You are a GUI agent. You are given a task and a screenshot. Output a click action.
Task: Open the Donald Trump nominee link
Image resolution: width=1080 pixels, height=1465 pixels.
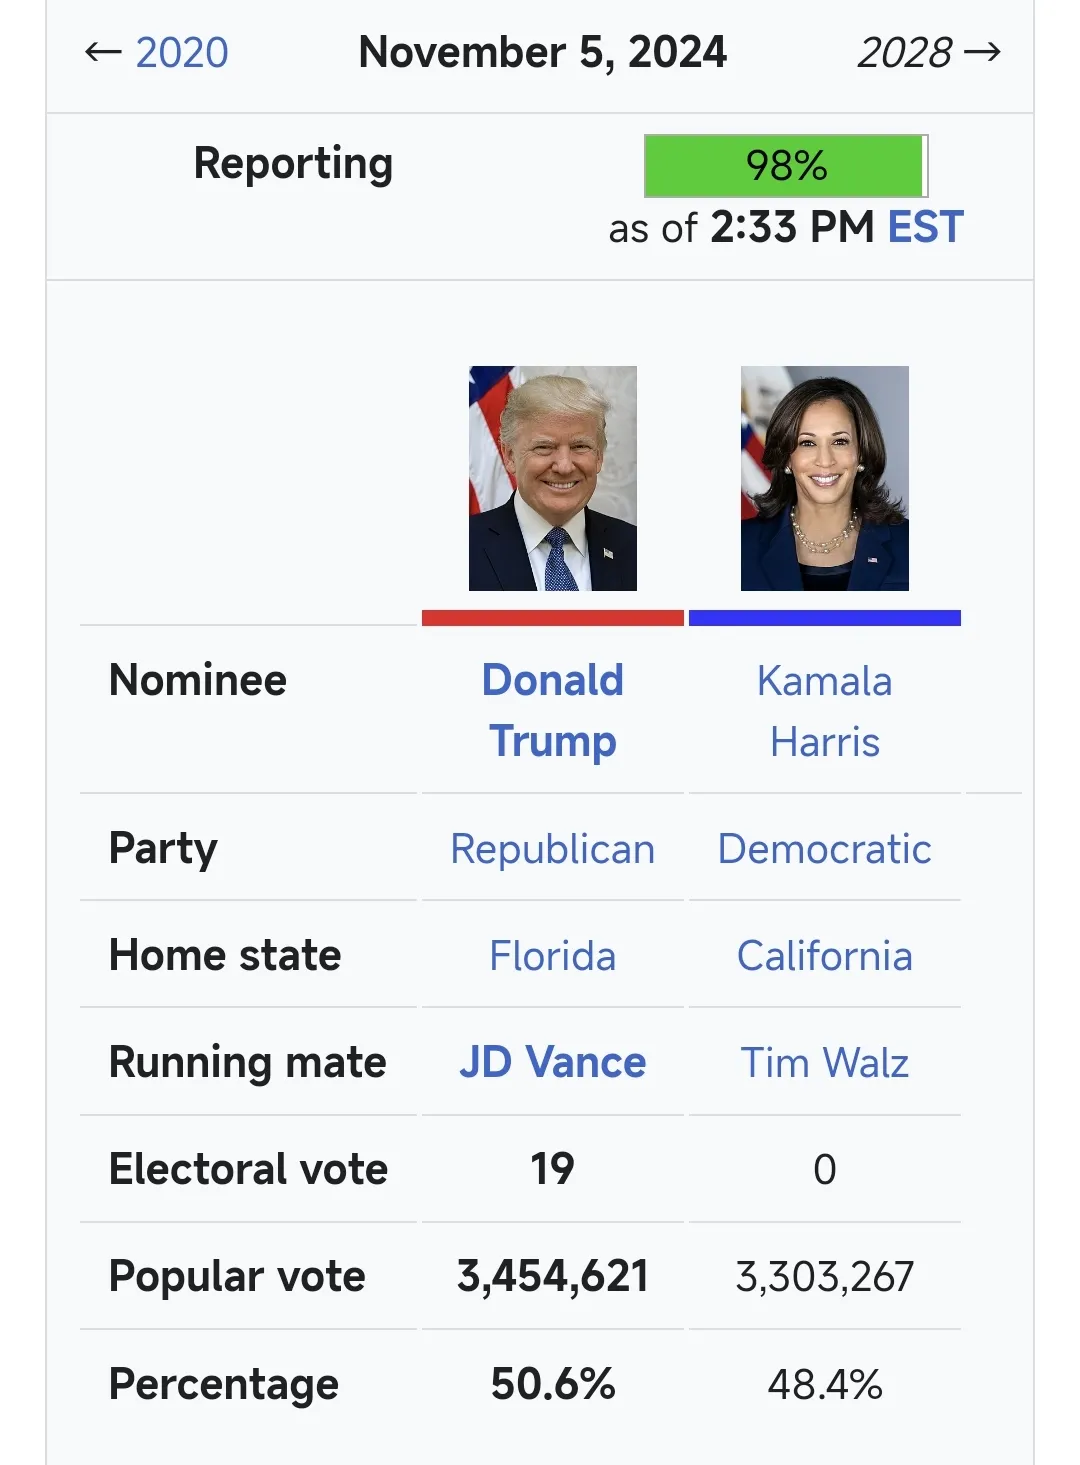553,710
